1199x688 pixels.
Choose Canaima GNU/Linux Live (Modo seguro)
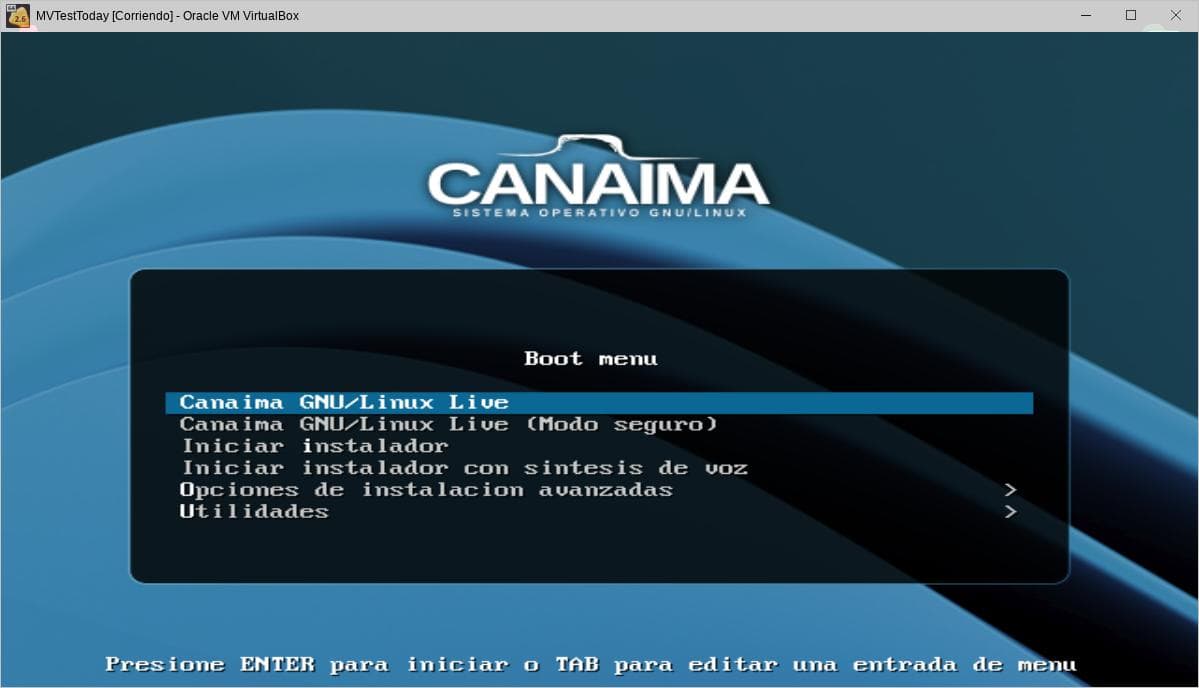449,424
